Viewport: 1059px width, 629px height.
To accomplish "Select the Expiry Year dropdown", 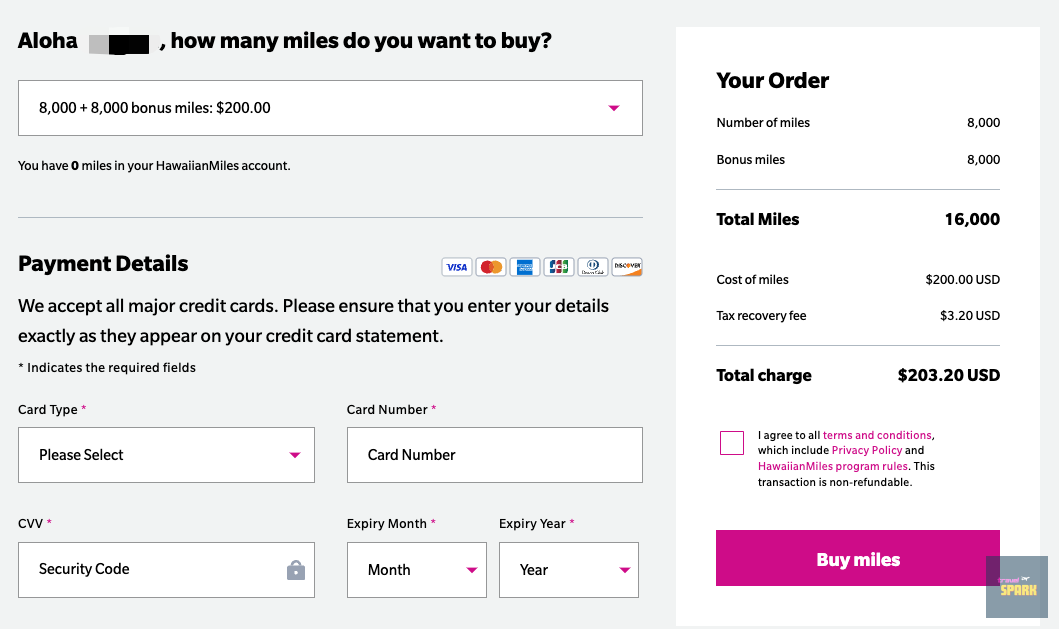I will click(568, 570).
